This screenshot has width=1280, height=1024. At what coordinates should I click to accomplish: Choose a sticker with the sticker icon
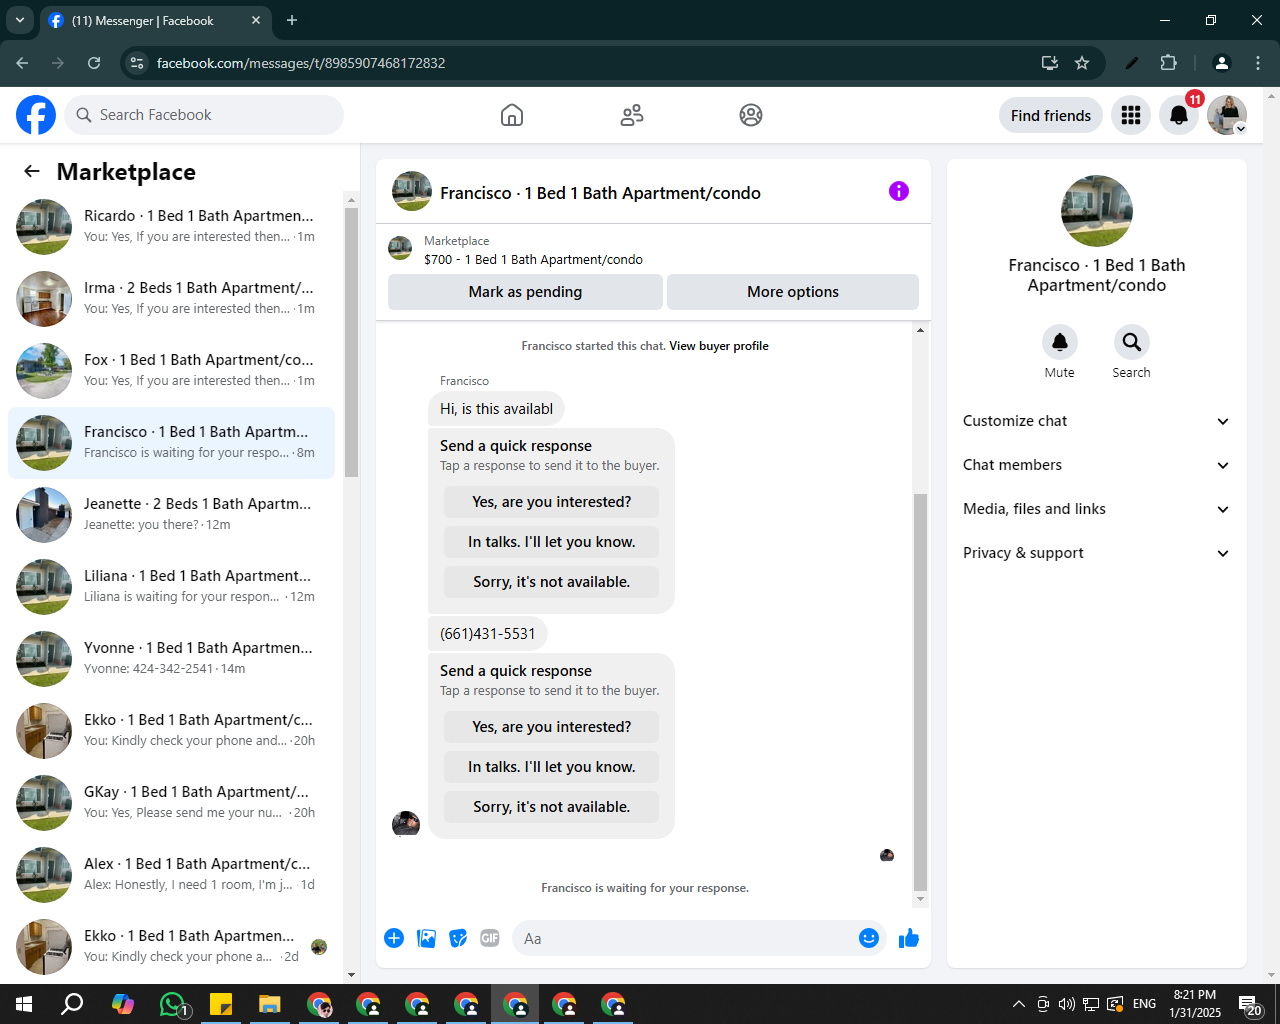pyautogui.click(x=459, y=938)
